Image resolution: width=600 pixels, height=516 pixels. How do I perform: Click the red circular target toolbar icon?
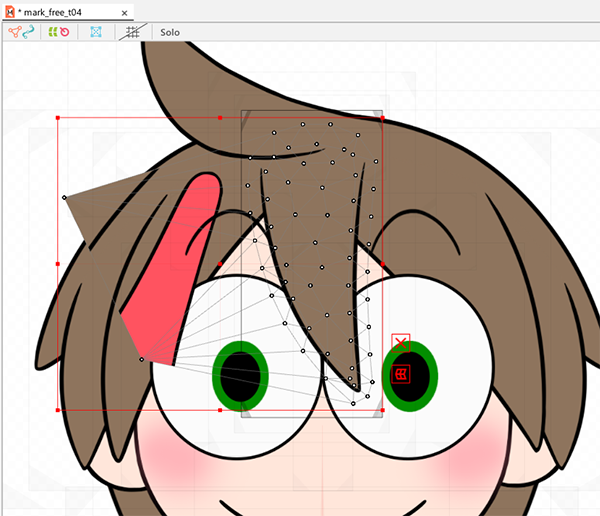coord(64,32)
